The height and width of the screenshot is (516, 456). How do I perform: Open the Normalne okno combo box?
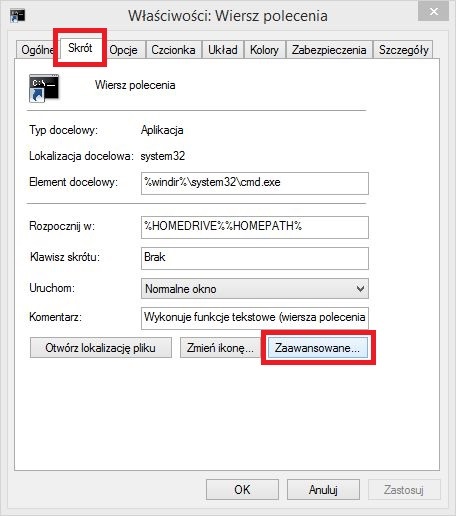pyautogui.click(x=255, y=289)
